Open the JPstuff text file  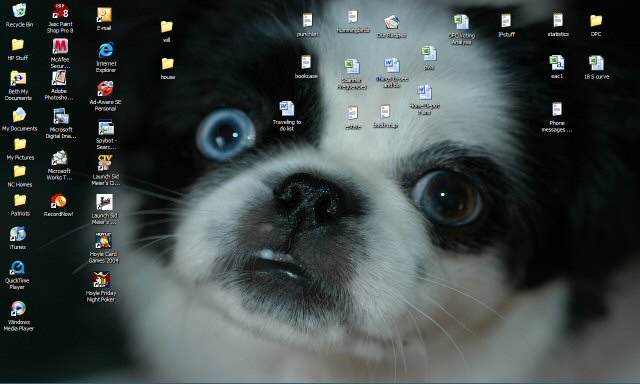pos(506,21)
